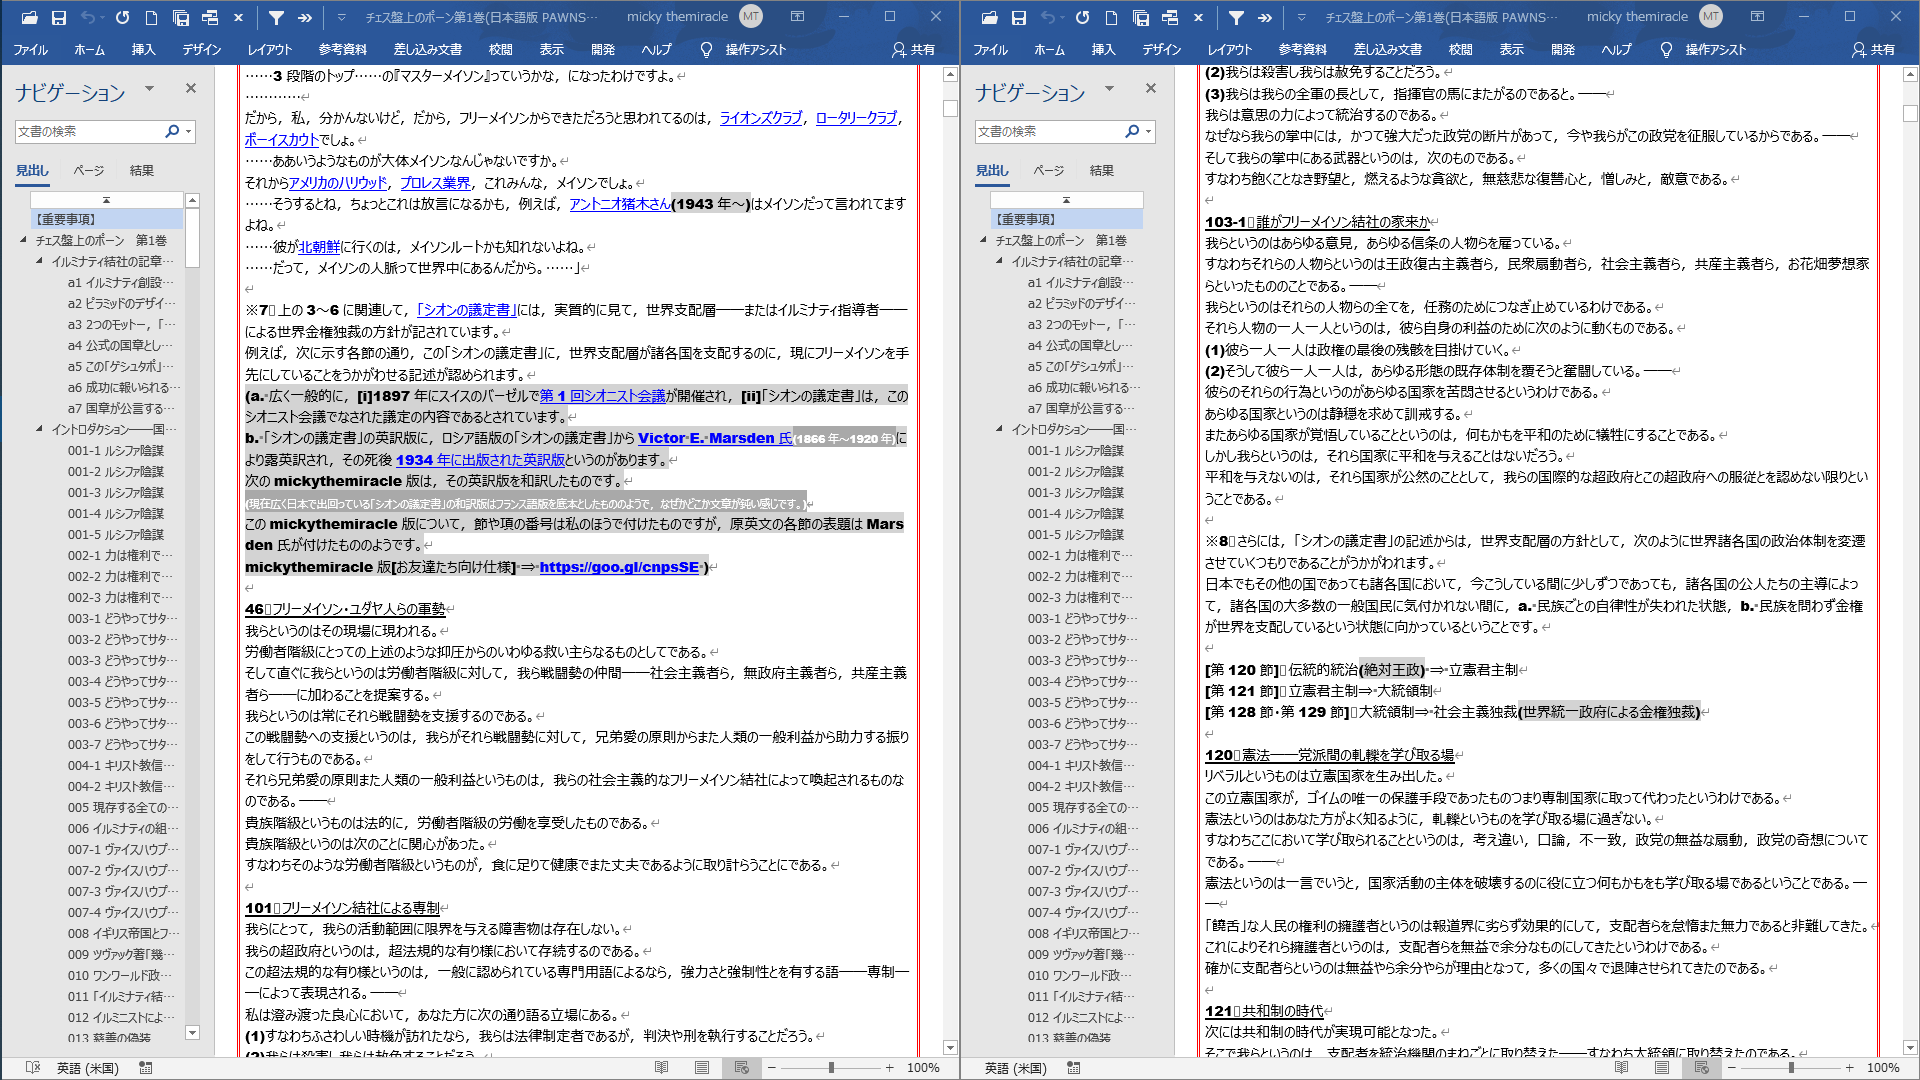
Task: Collapse イルミナティ結社の記章 heading, left pane
Action: click(40, 261)
